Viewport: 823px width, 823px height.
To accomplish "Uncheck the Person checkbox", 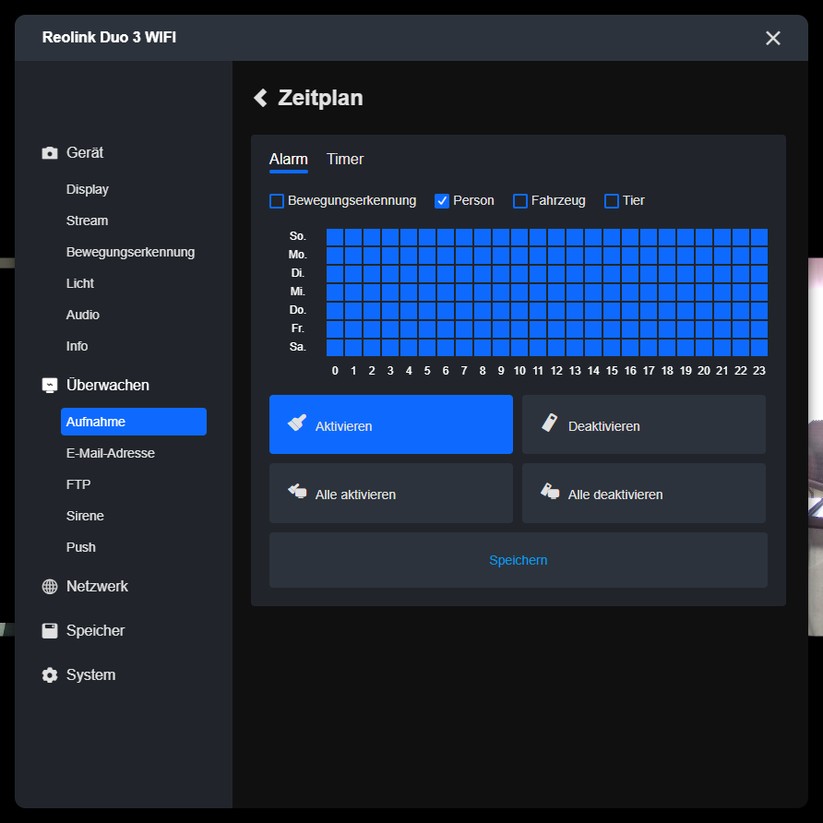I will pos(441,200).
